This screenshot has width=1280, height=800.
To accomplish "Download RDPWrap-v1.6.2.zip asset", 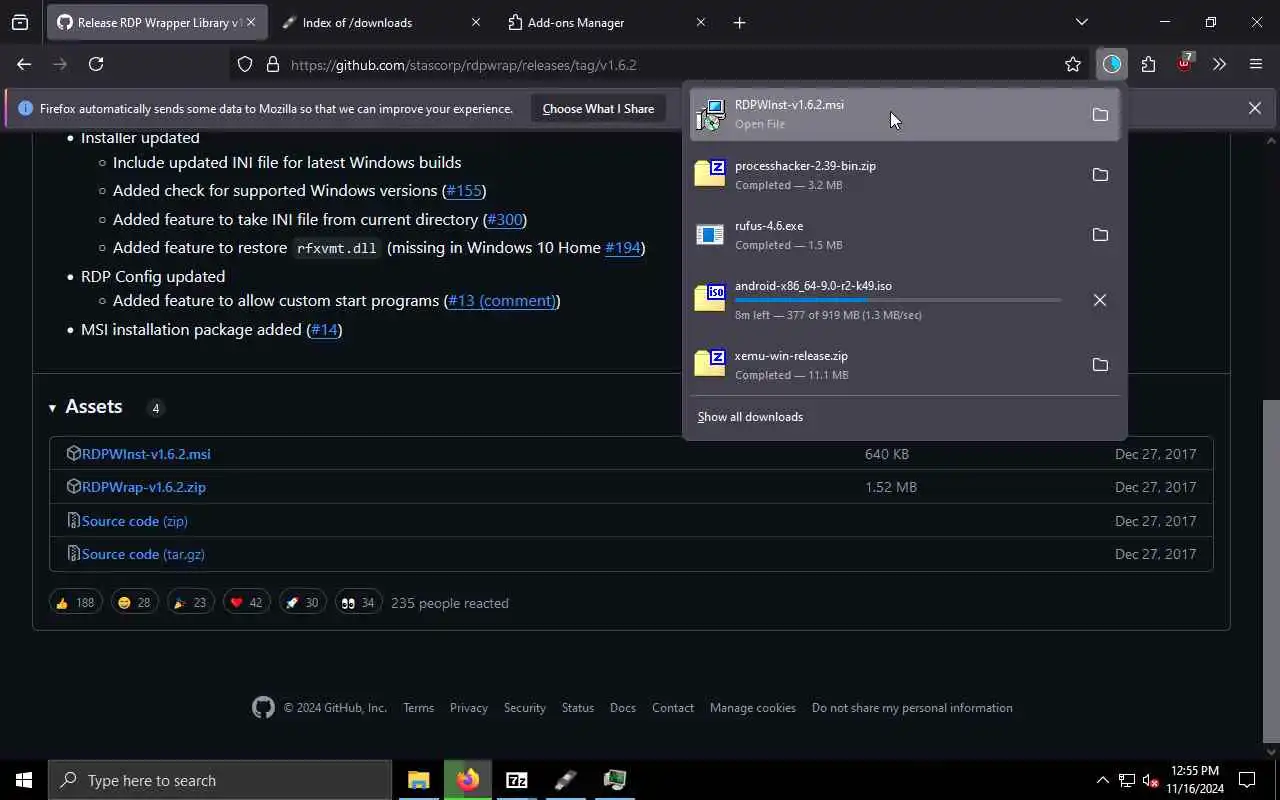I will pyautogui.click(x=144, y=486).
